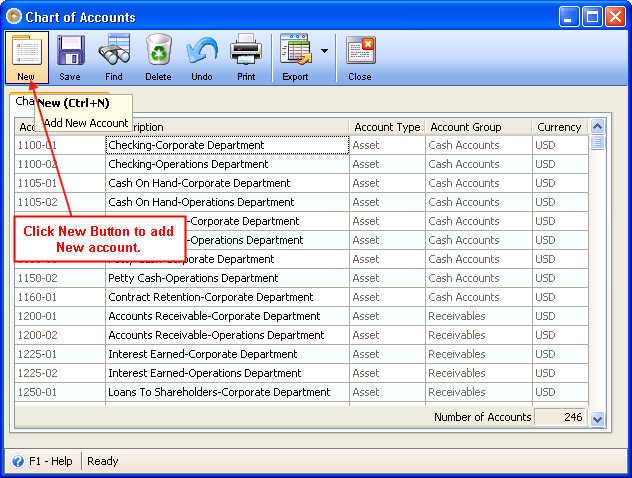Open Find with the binoculars icon
This screenshot has height=478, width=632.
[114, 50]
